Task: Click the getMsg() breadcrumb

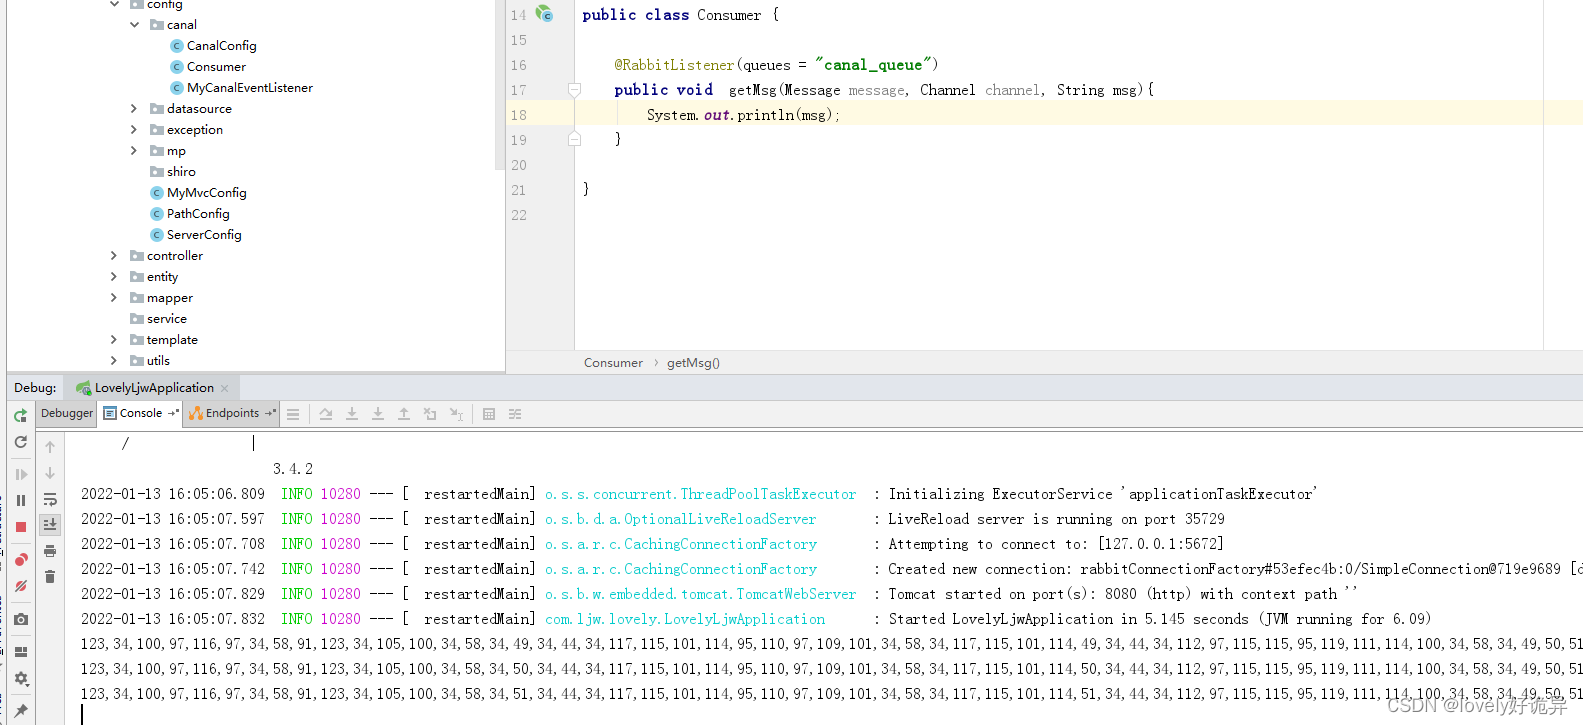Action: [x=693, y=363]
